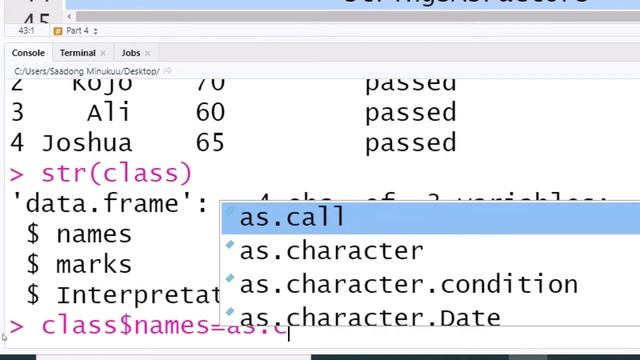Image resolution: width=640 pixels, height=360 pixels.
Task: Click the '$ marks' line in output
Action: click(79, 264)
